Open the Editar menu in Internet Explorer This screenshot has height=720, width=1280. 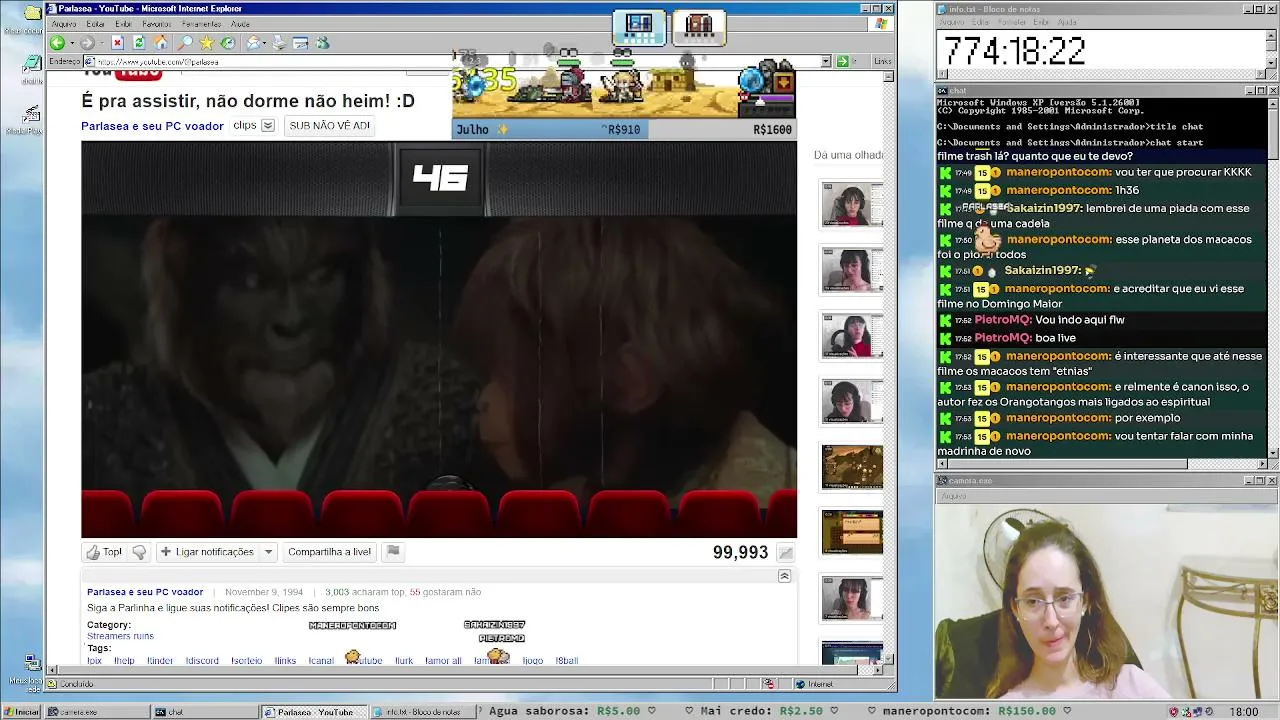96,24
